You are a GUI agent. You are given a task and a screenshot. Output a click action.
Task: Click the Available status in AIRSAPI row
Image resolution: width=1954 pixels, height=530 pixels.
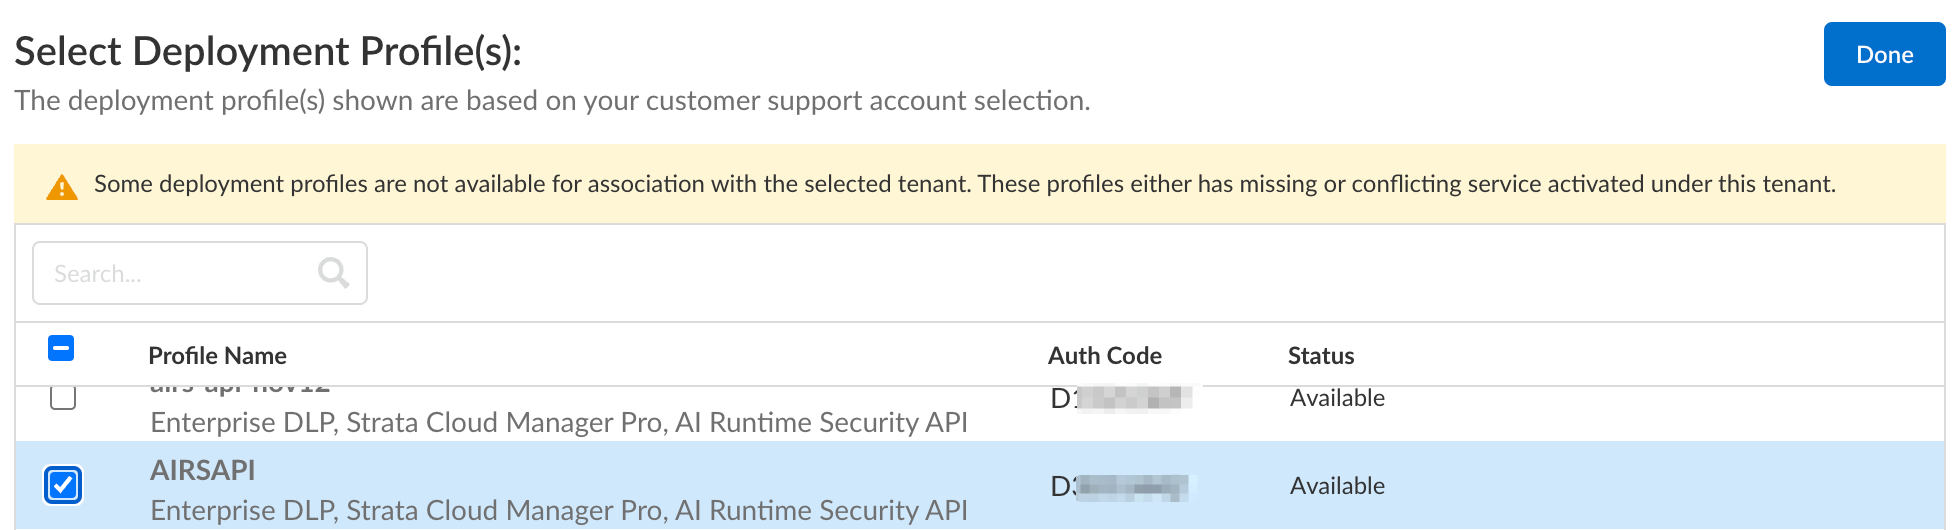(x=1337, y=486)
